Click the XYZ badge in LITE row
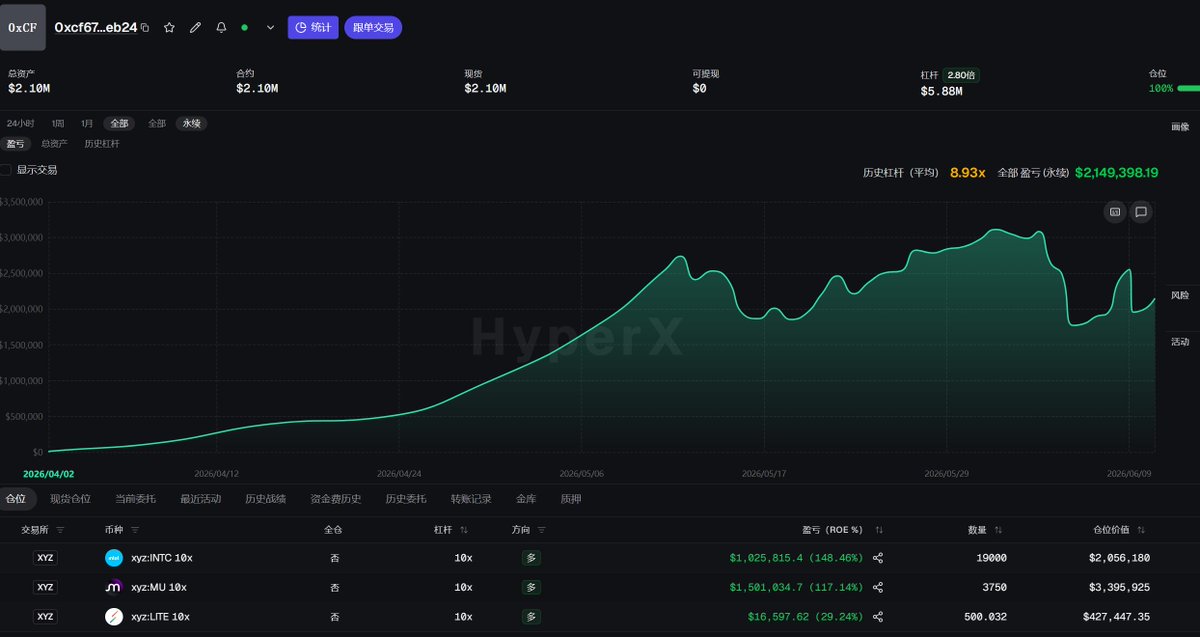The width and height of the screenshot is (1200, 637). click(x=45, y=617)
